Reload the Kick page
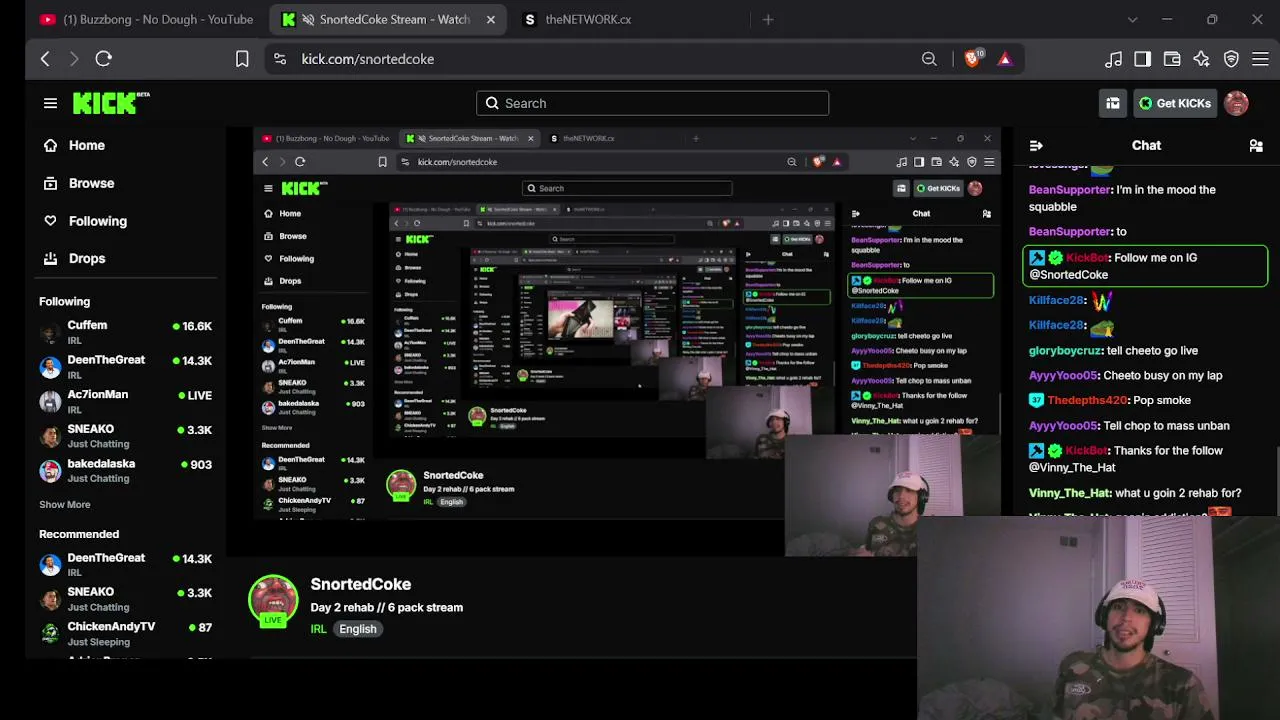The image size is (1280, 720). coord(103,59)
